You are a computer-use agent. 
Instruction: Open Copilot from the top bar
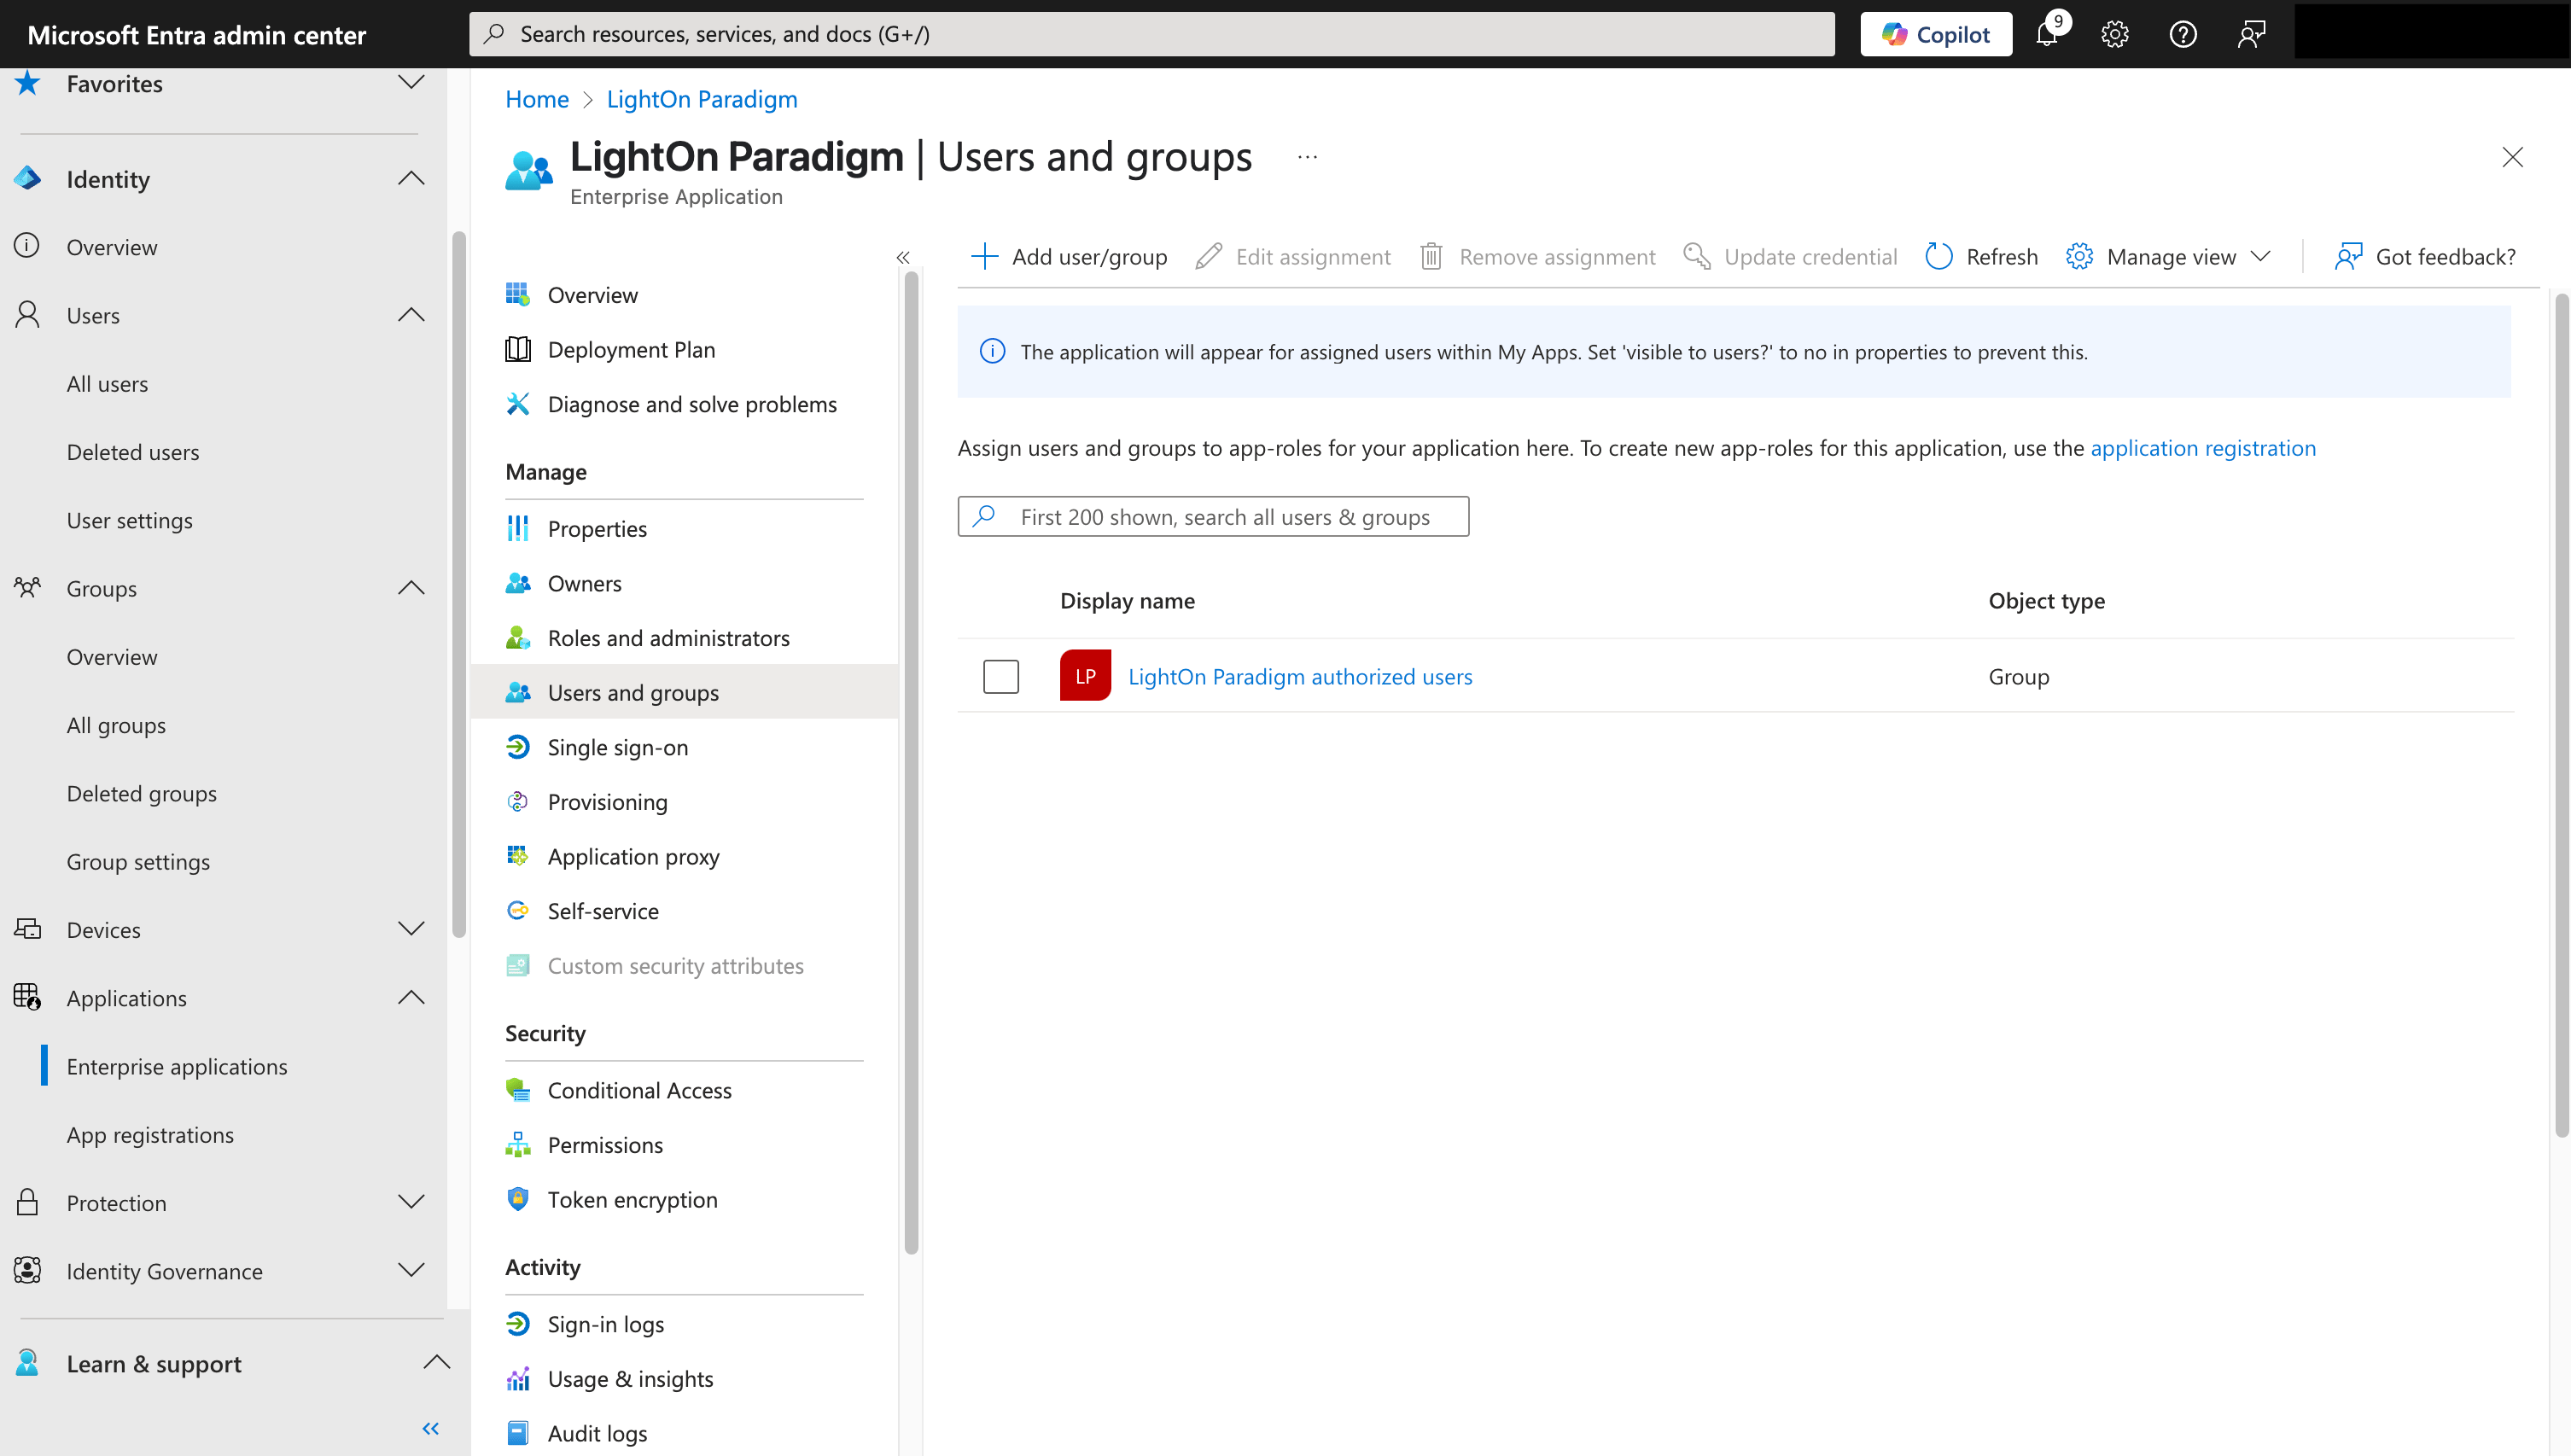click(x=1935, y=33)
